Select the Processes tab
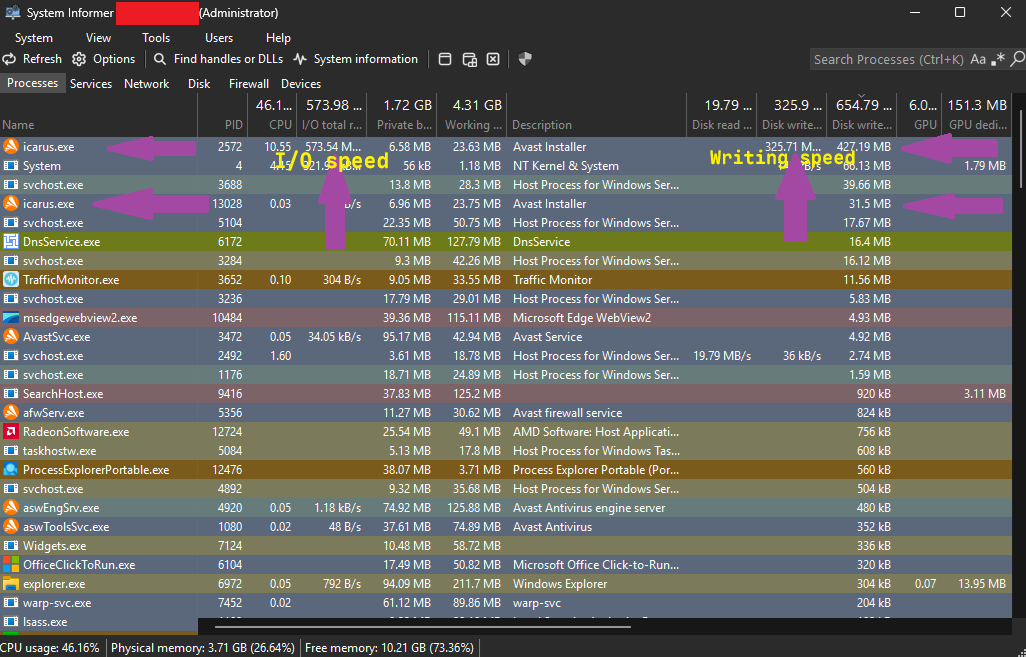 click(33, 83)
